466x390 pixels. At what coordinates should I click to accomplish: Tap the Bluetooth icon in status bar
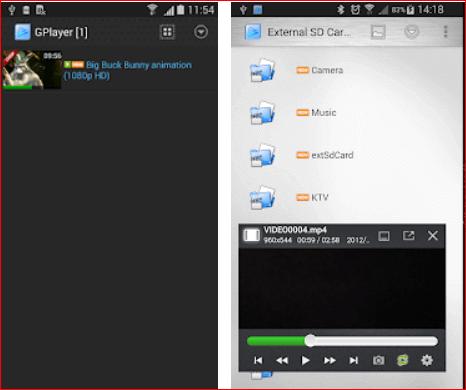340,10
